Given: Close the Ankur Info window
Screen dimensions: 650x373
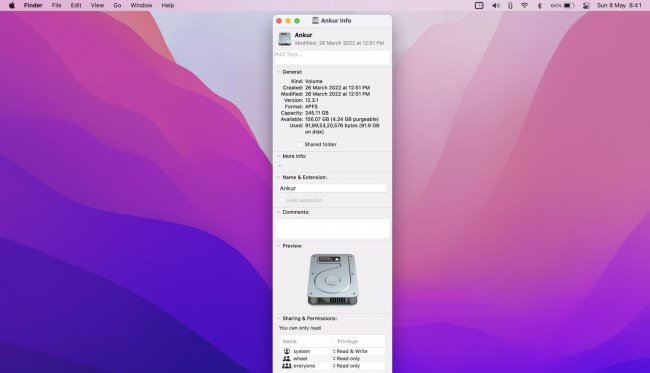Looking at the screenshot, I should click(279, 21).
